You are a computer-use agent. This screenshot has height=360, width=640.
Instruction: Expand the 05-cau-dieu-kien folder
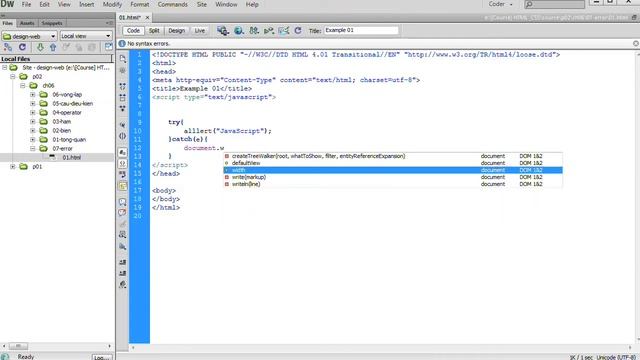[x=33, y=104]
